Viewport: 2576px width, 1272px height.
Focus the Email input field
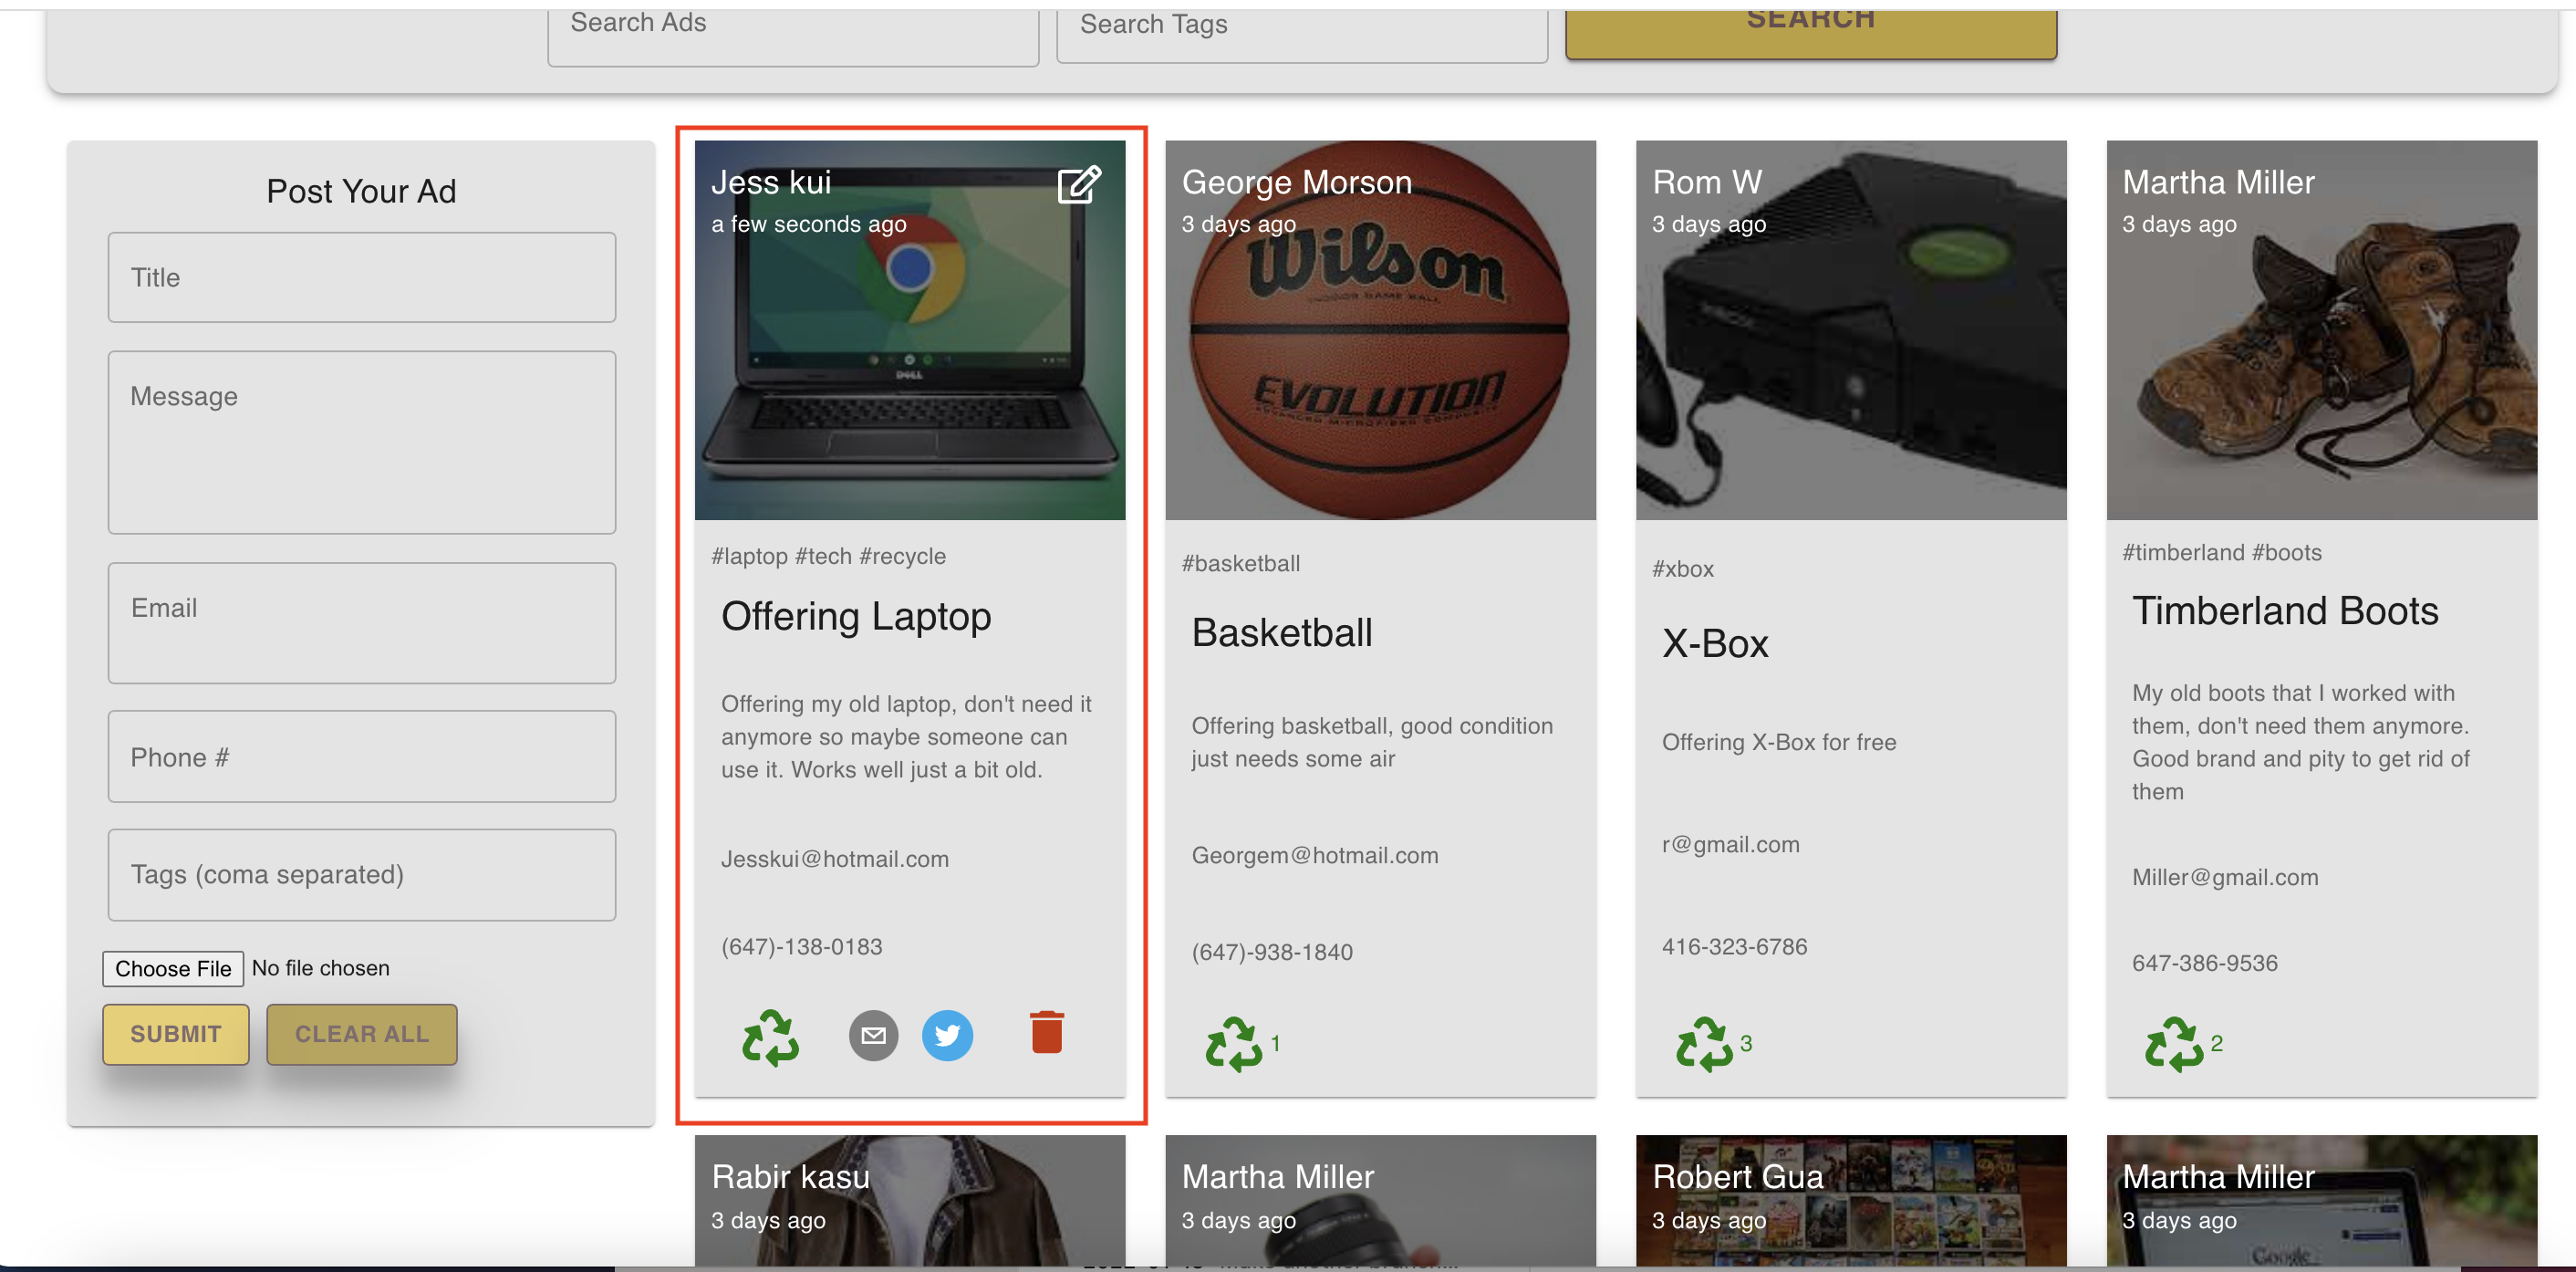[361, 622]
